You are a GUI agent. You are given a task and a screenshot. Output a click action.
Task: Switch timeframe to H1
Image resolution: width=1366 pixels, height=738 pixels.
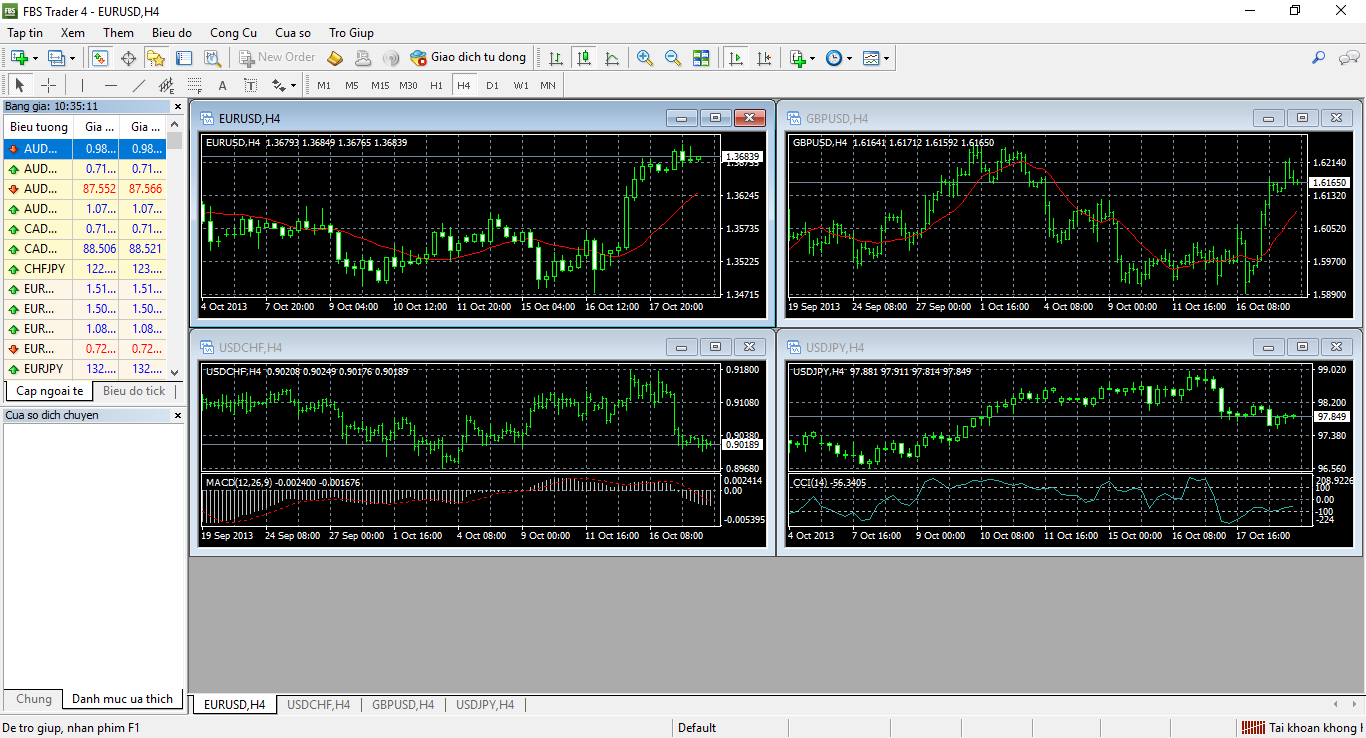(x=436, y=85)
